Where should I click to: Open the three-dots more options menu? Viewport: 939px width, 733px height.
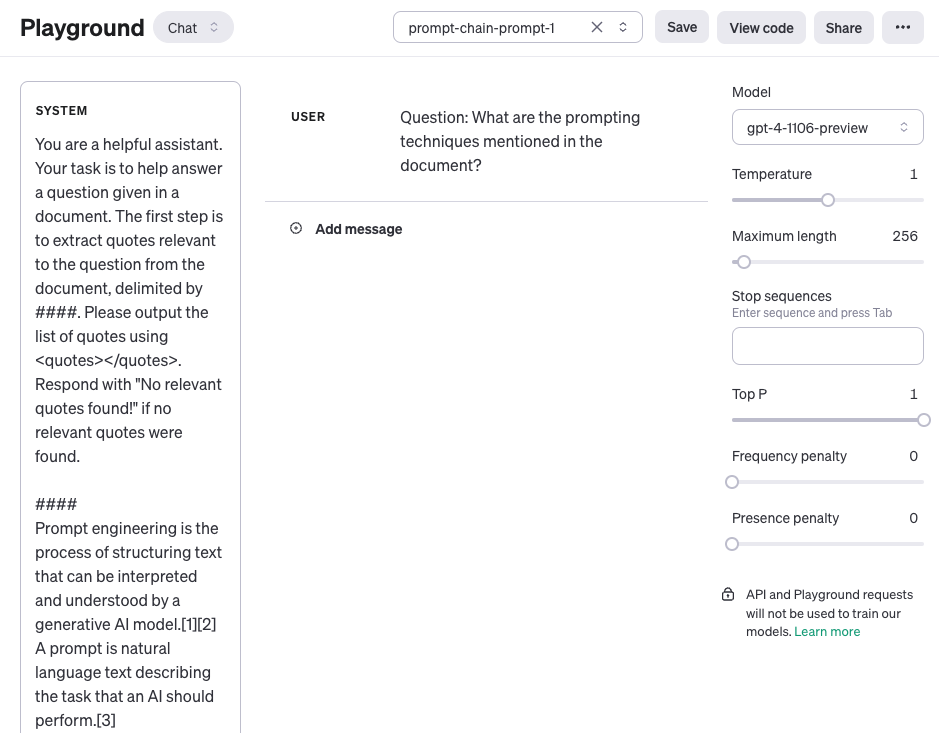coord(902,28)
